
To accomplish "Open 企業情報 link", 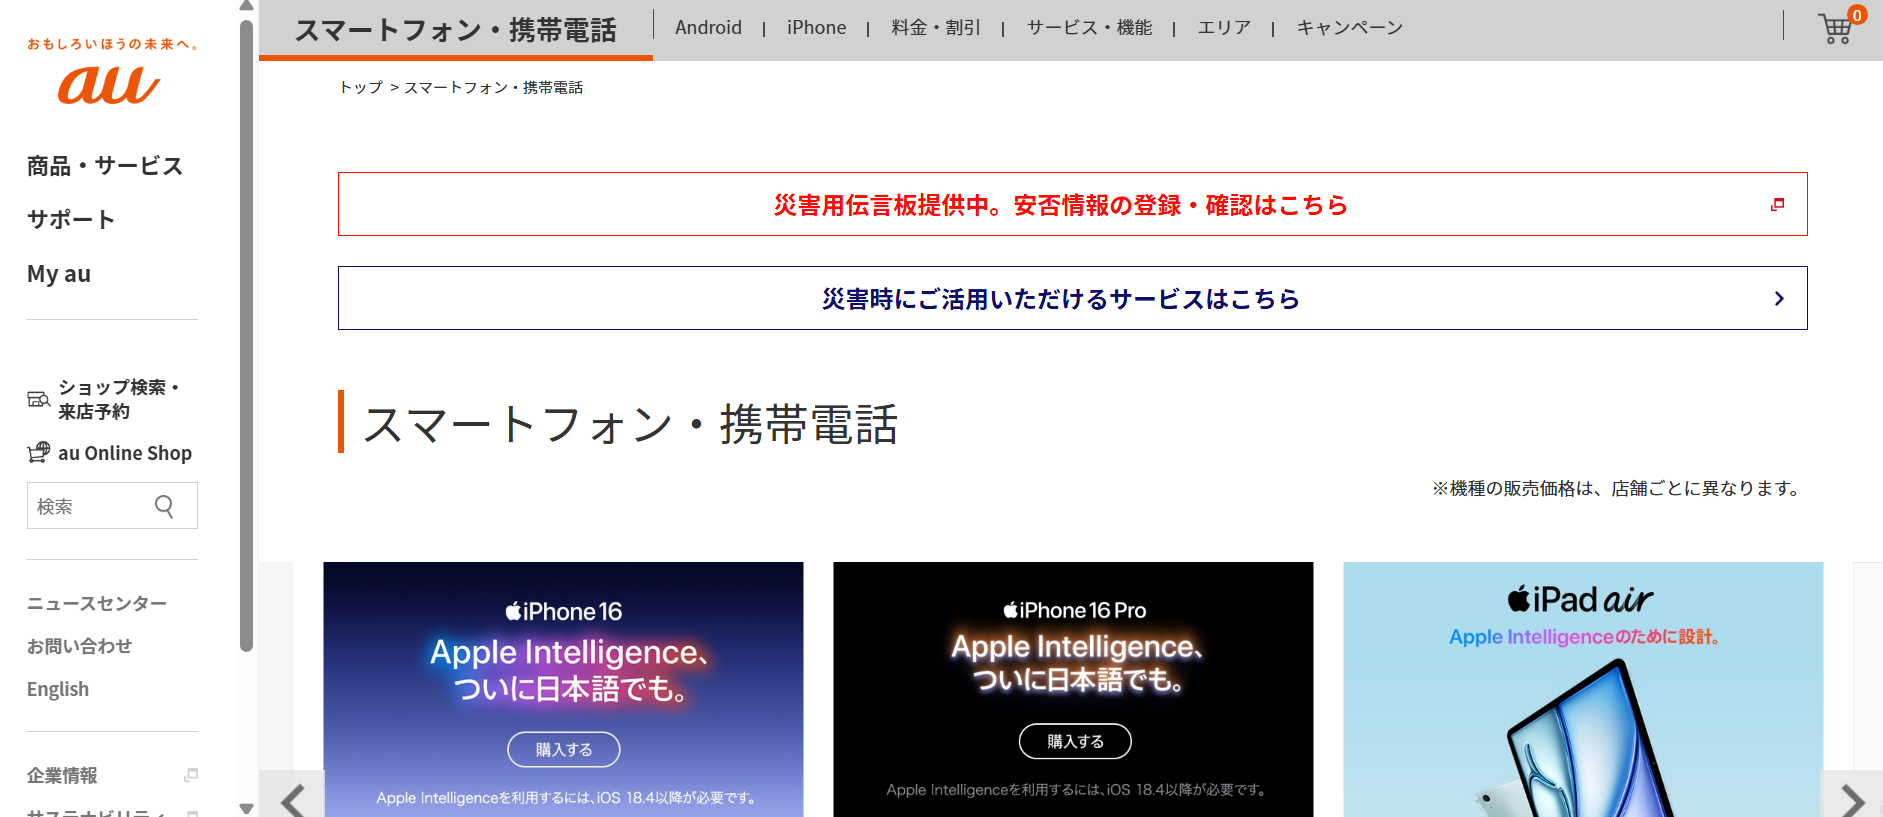I will click(x=62, y=775).
